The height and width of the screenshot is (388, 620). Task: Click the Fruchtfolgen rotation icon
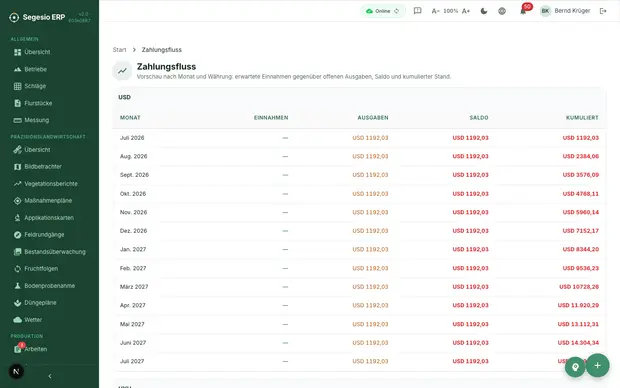(17, 269)
